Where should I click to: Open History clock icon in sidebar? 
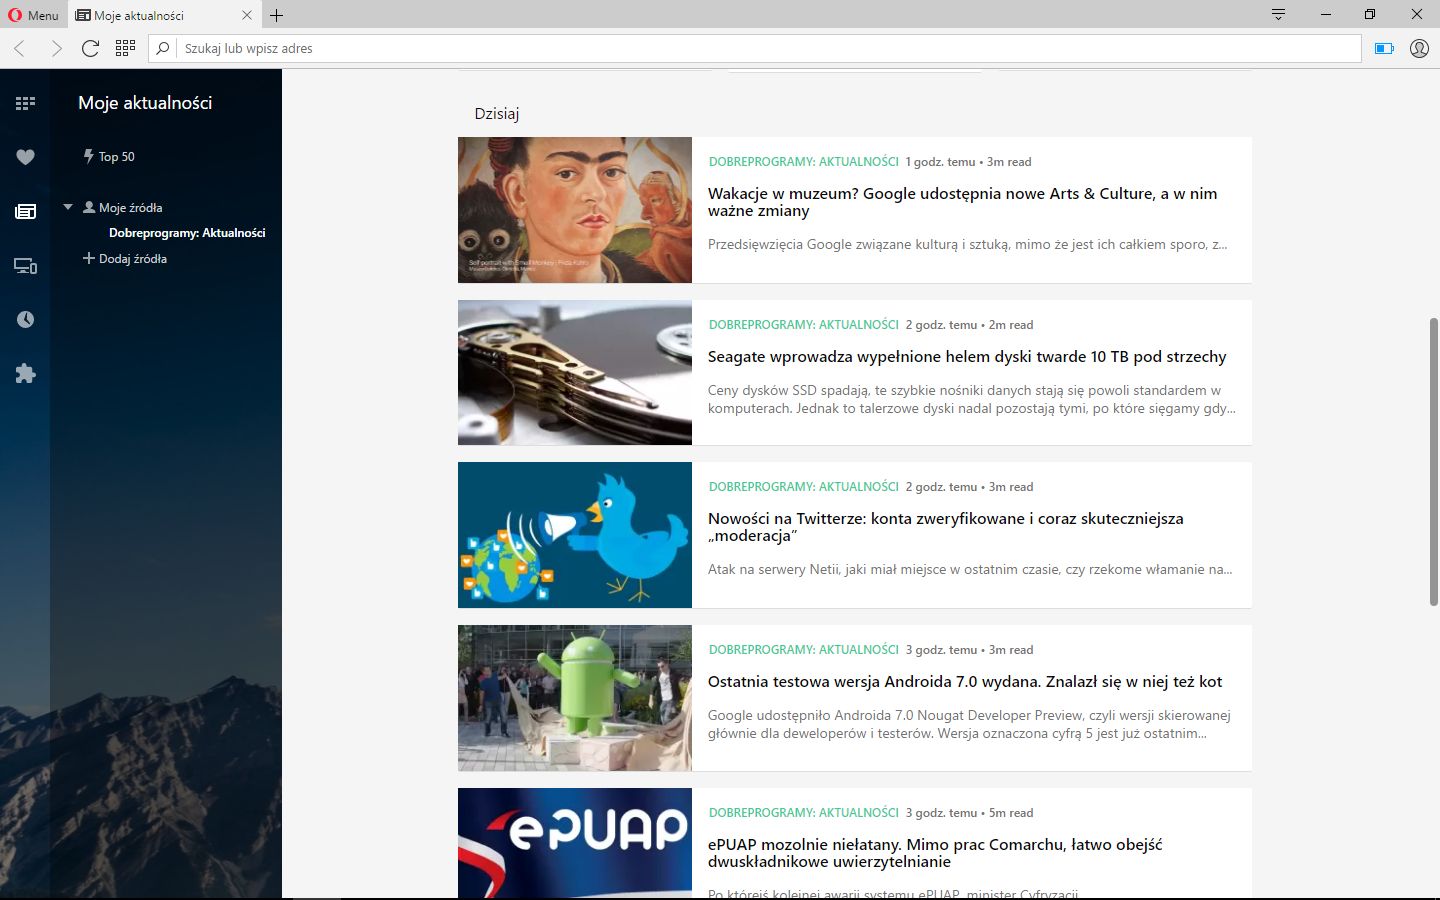pyautogui.click(x=25, y=319)
